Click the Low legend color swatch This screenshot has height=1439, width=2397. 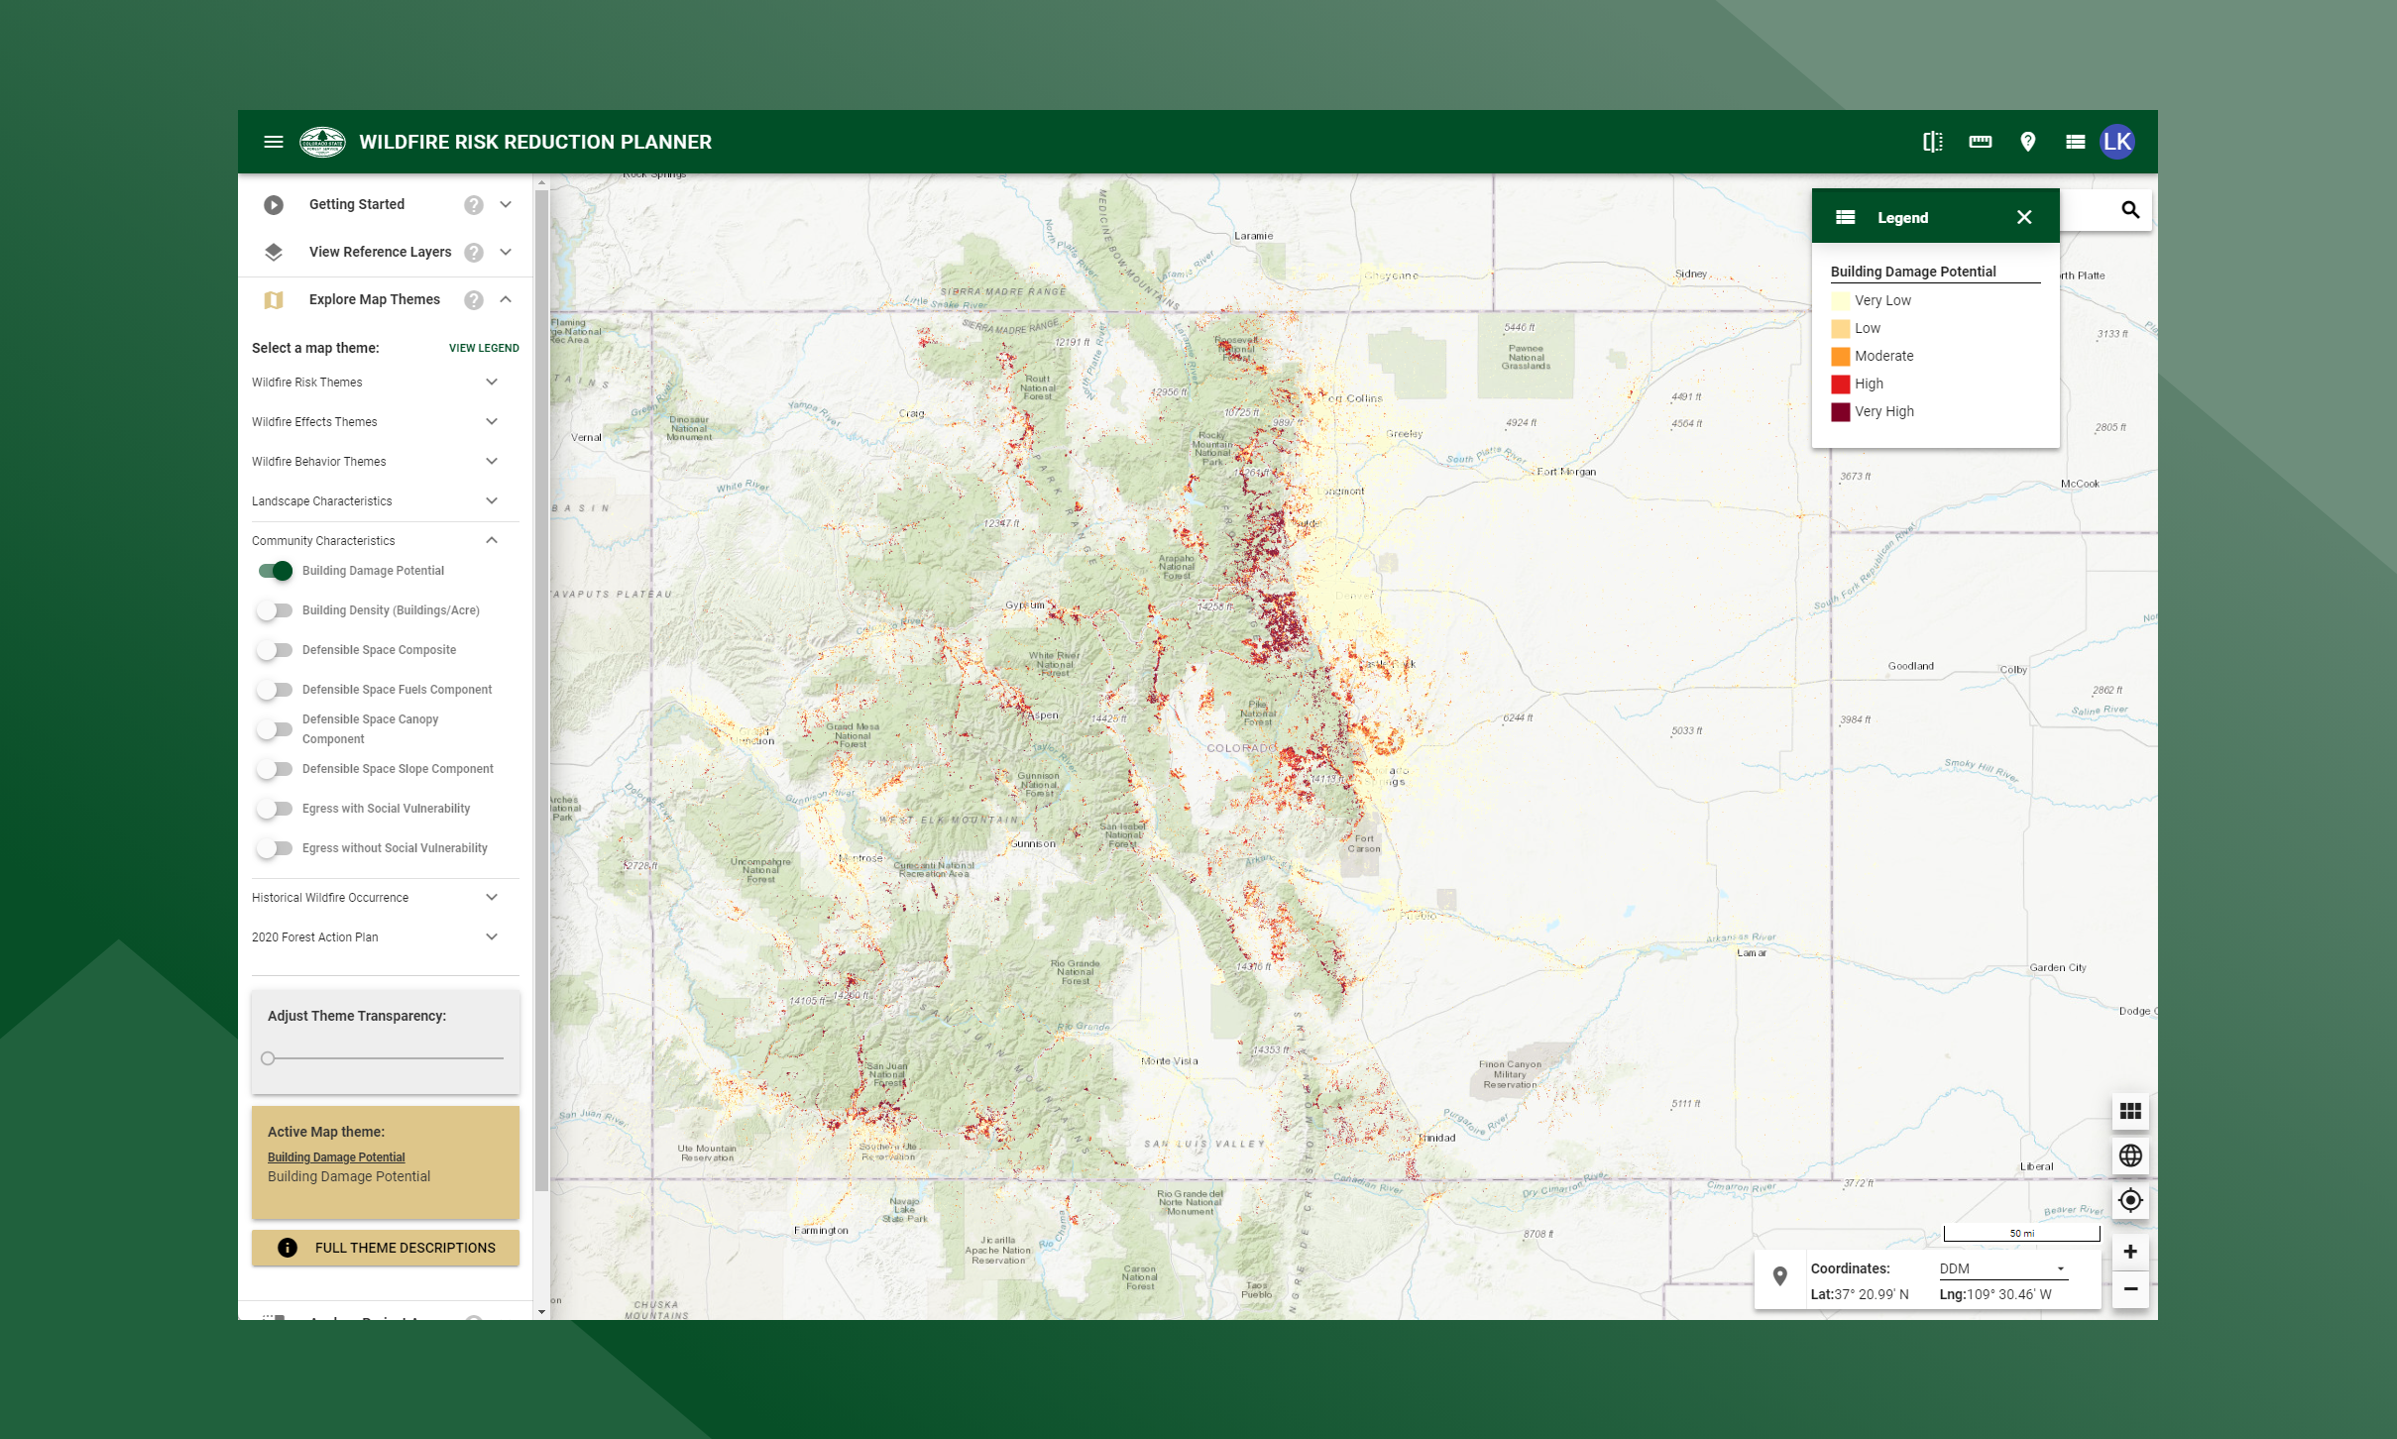[x=1840, y=328]
